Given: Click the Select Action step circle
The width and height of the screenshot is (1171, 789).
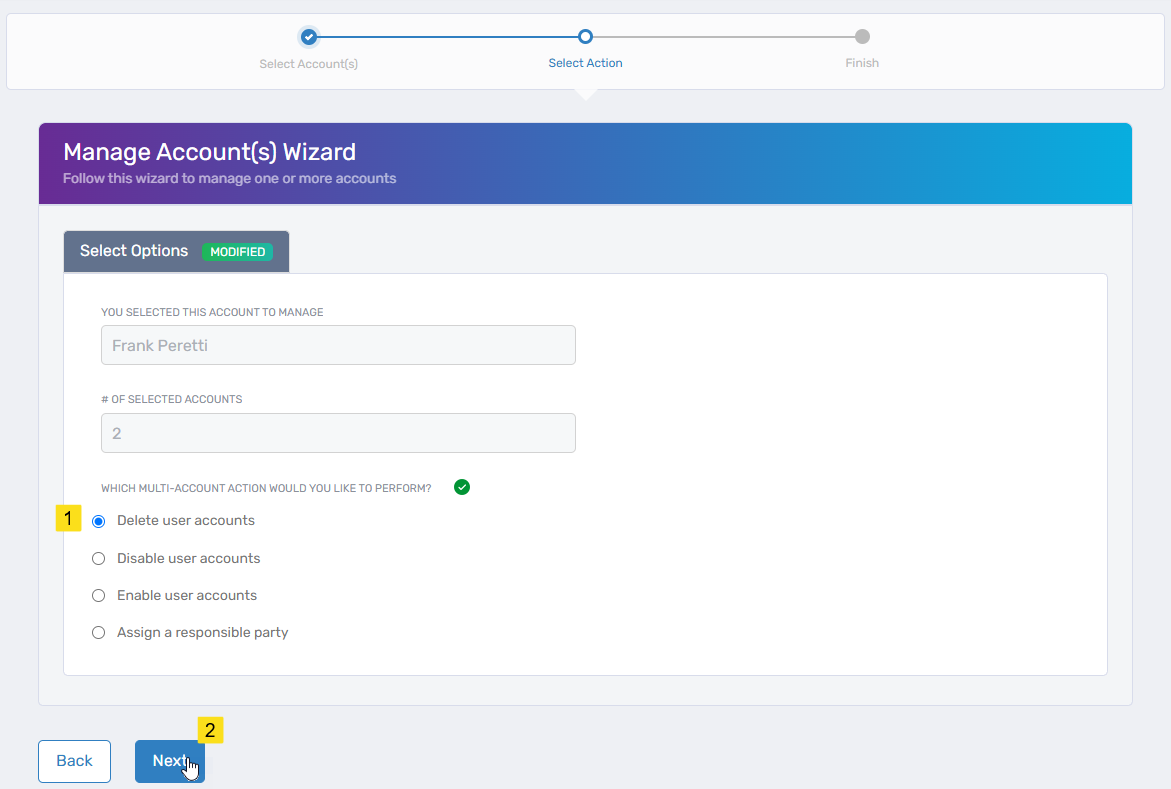Looking at the screenshot, I should [585, 37].
